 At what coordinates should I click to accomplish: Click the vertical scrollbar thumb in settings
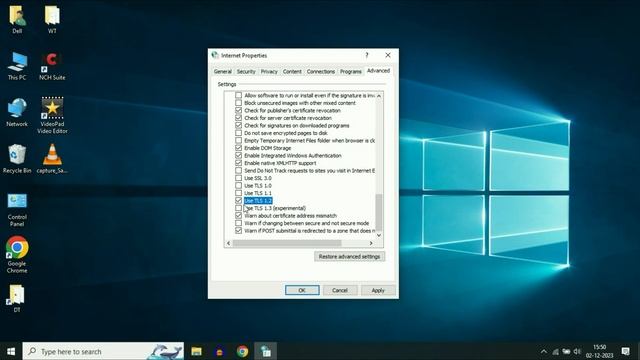click(x=379, y=212)
